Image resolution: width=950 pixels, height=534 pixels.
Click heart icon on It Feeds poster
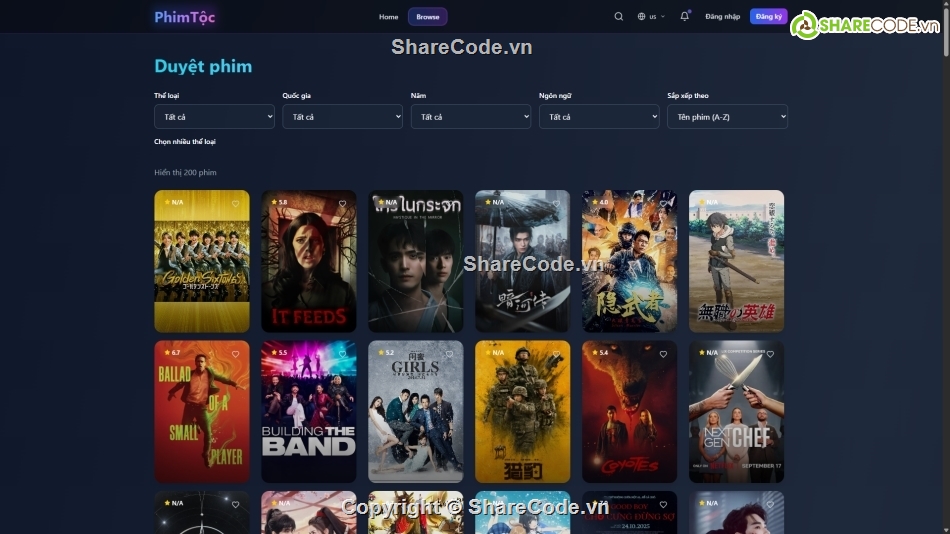[x=342, y=204]
